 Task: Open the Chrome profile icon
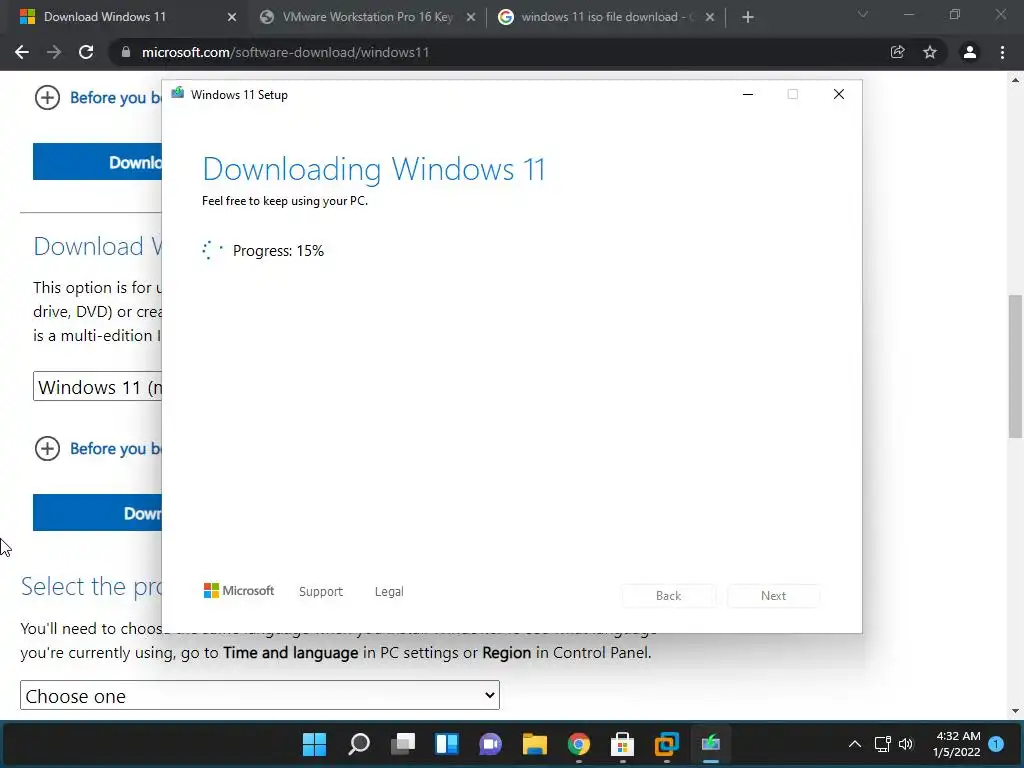point(970,52)
